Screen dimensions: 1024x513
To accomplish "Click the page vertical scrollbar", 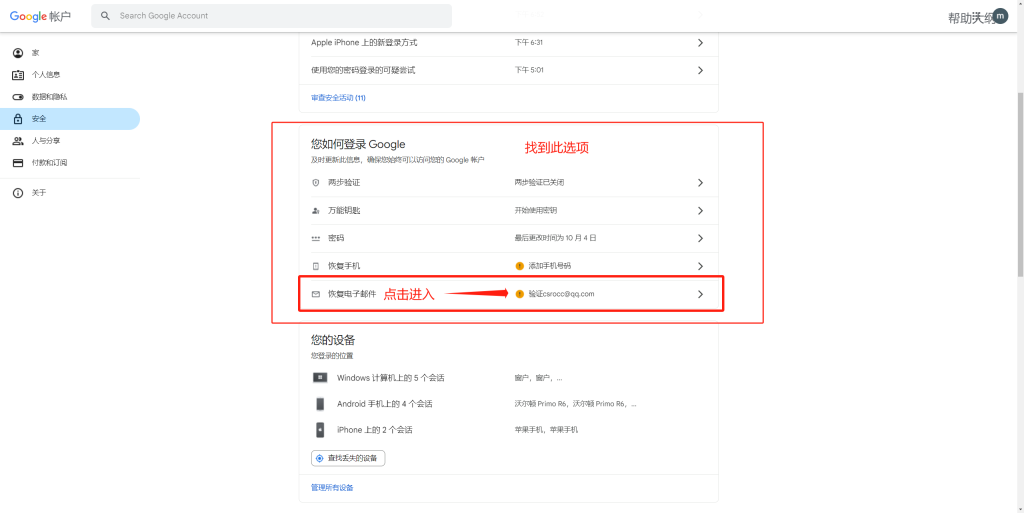I will 1020,186.
